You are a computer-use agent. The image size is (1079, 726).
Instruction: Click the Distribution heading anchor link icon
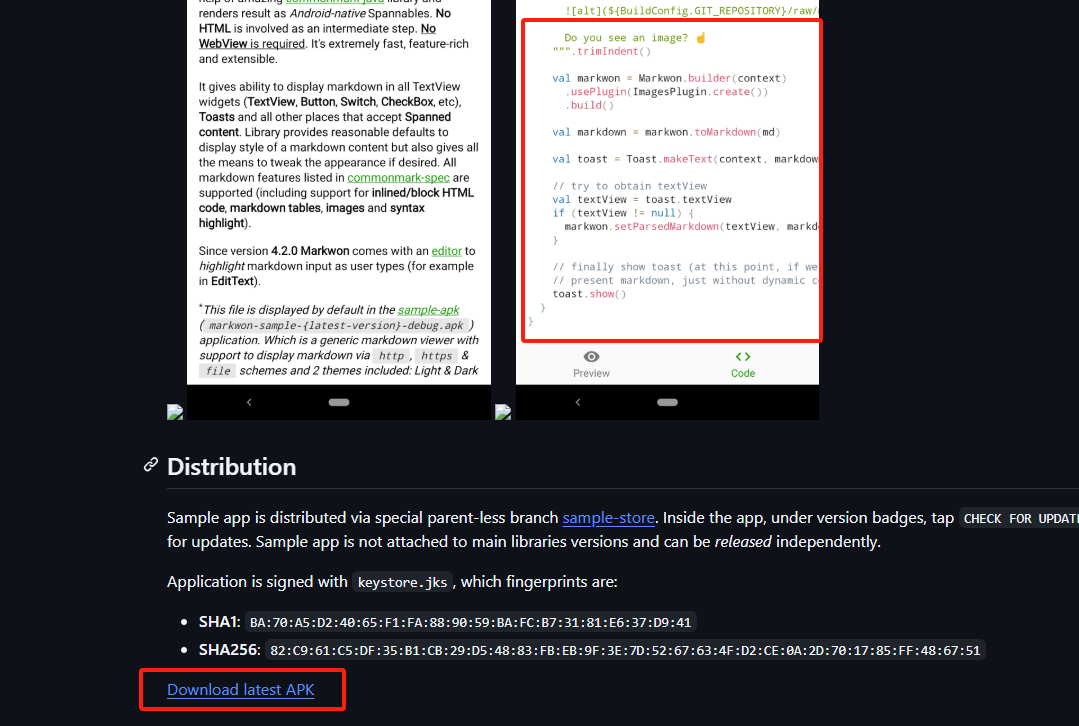pyautogui.click(x=151, y=465)
